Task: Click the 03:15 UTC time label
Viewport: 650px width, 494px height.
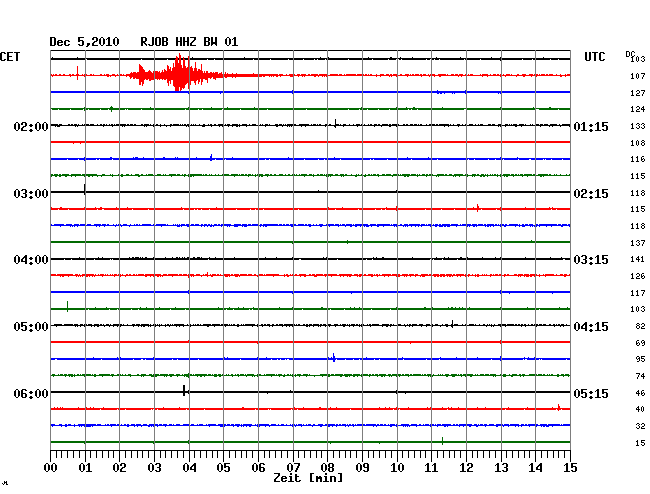Action: pos(591,260)
